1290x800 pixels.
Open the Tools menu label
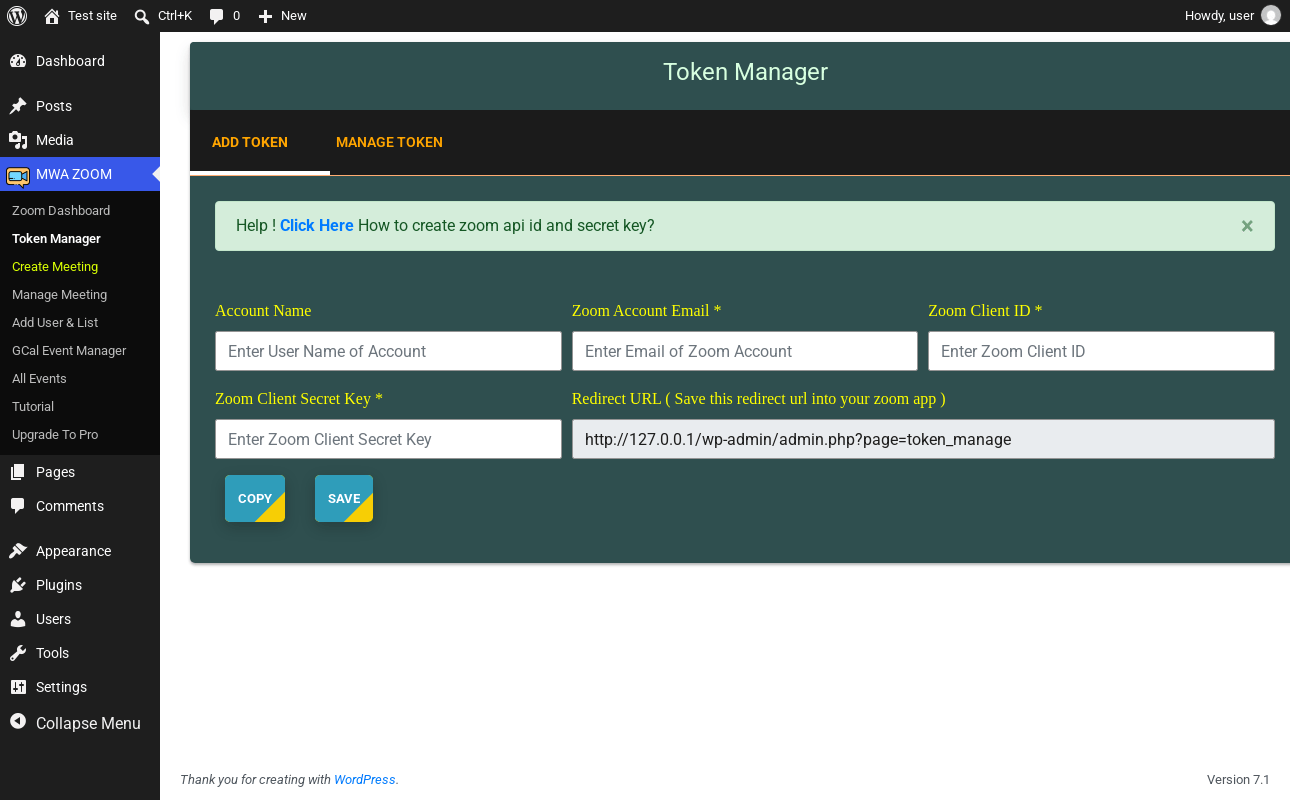(x=52, y=653)
